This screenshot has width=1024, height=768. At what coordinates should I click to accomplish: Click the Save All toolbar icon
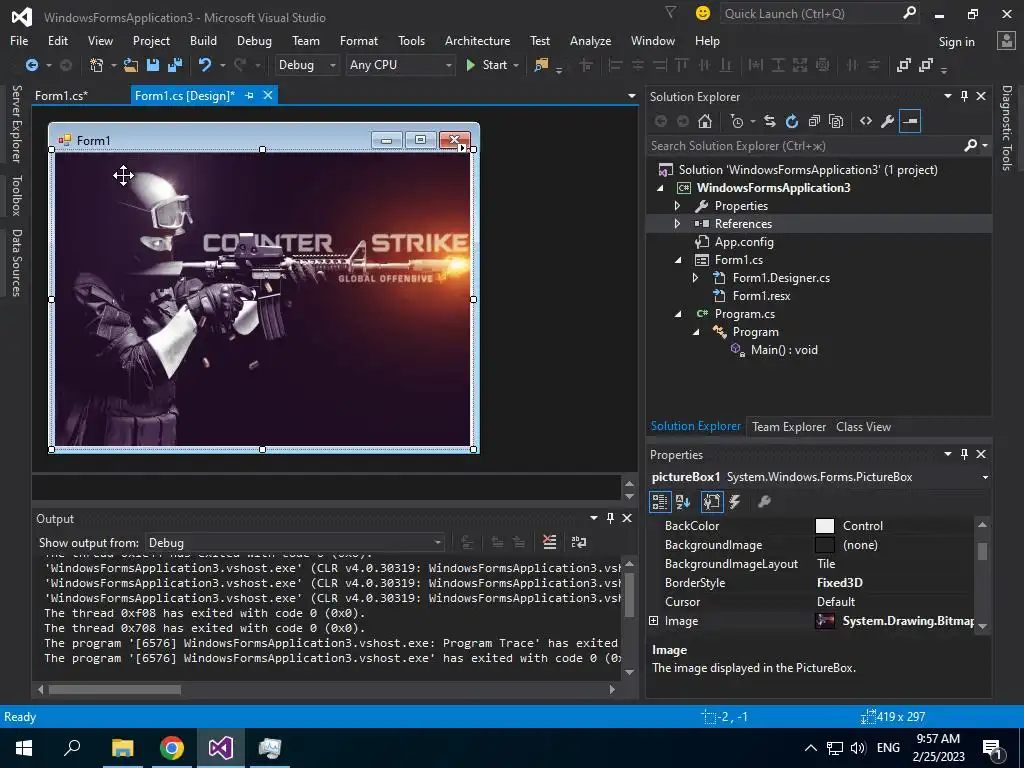pyautogui.click(x=175, y=65)
